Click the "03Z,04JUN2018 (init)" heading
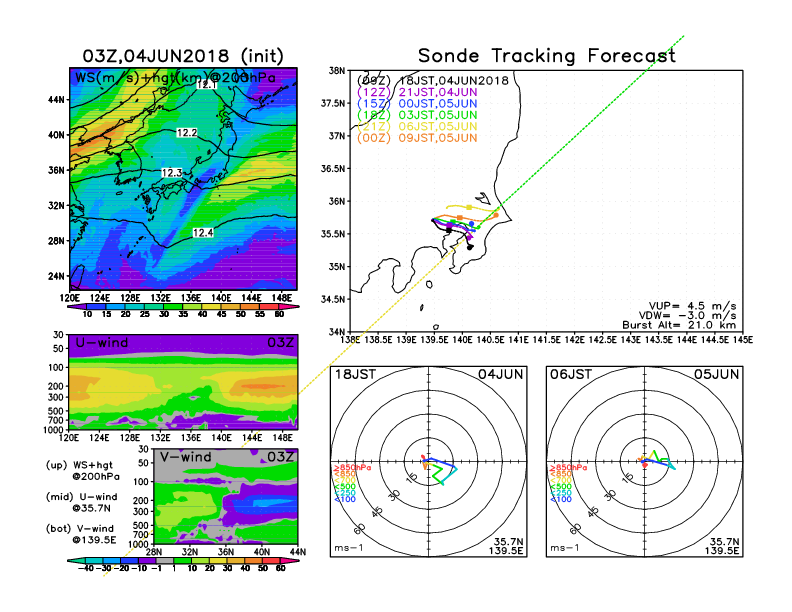The width and height of the screenshot is (792, 612). [183, 56]
